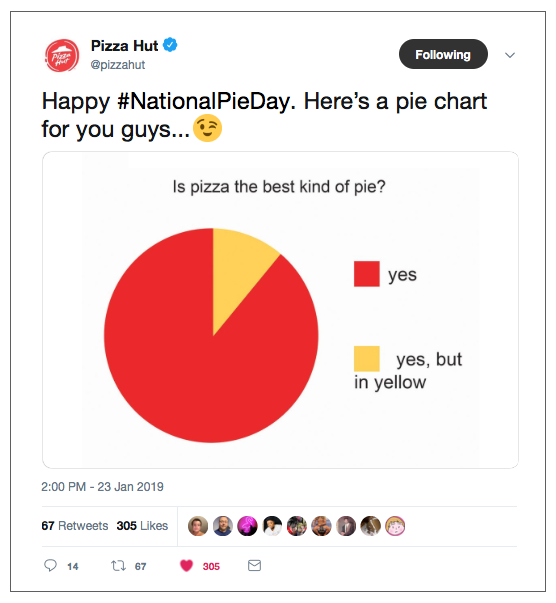Click the retweet arrows icon

[x=118, y=566]
